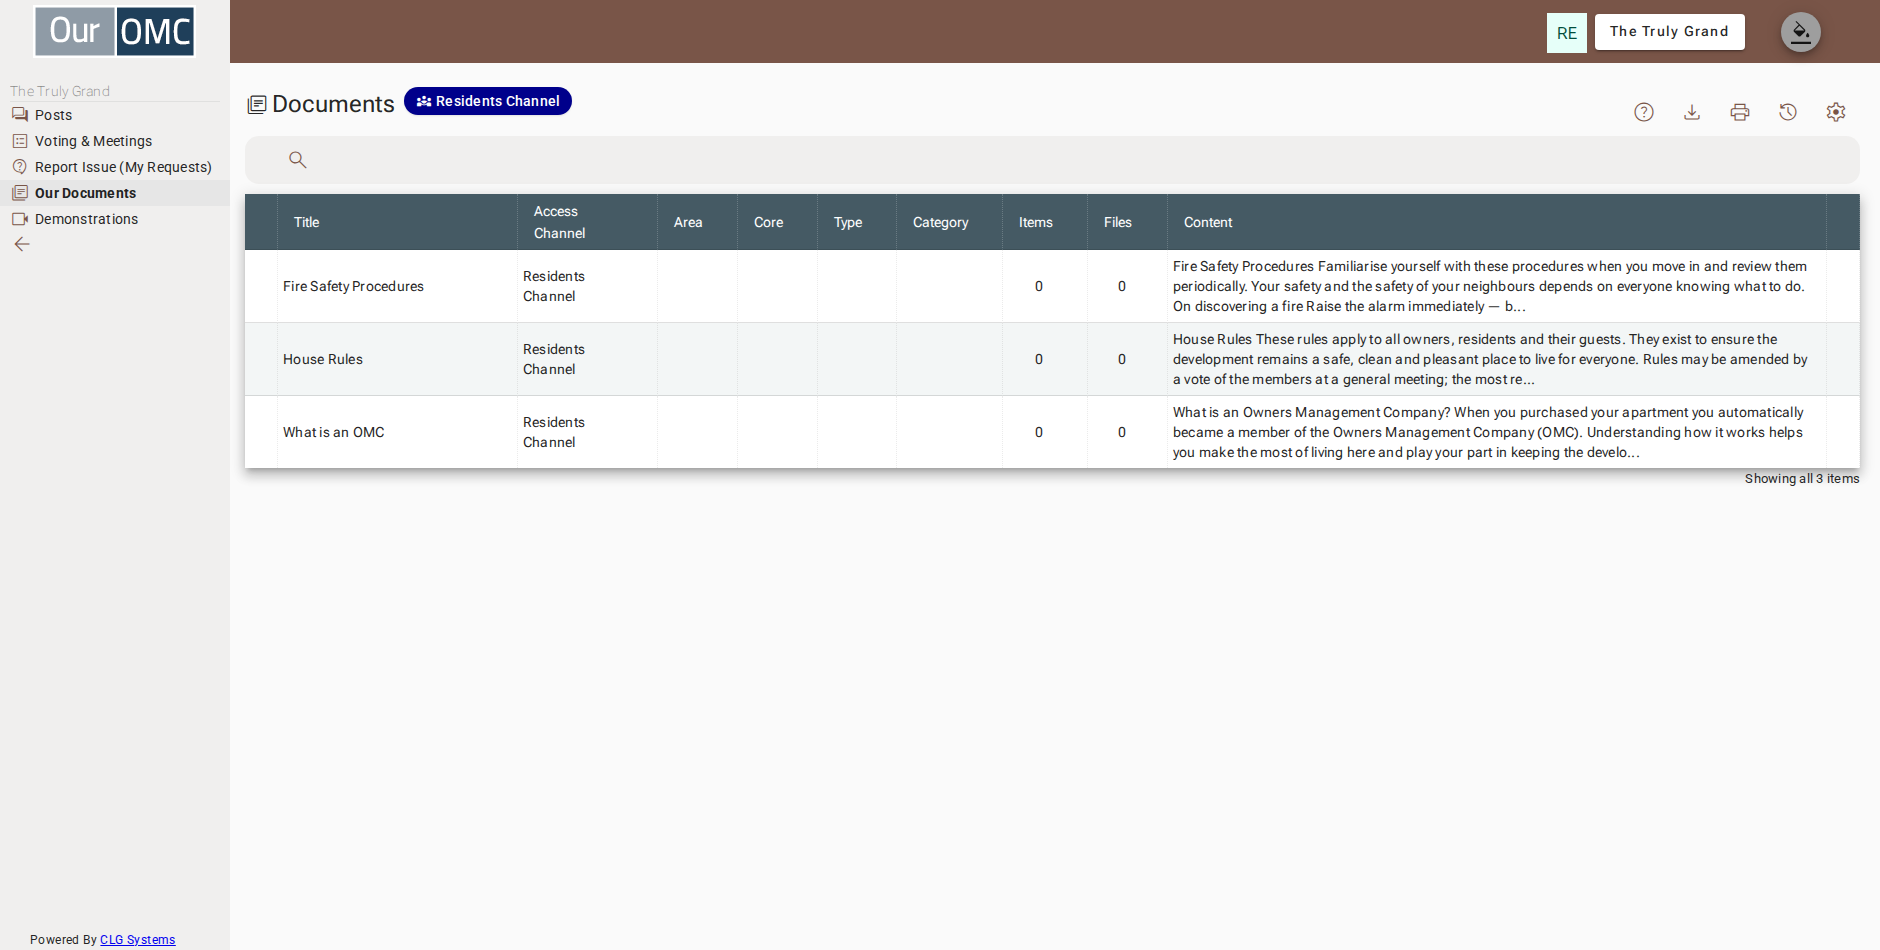
Task: Download the documents list
Action: point(1692,112)
